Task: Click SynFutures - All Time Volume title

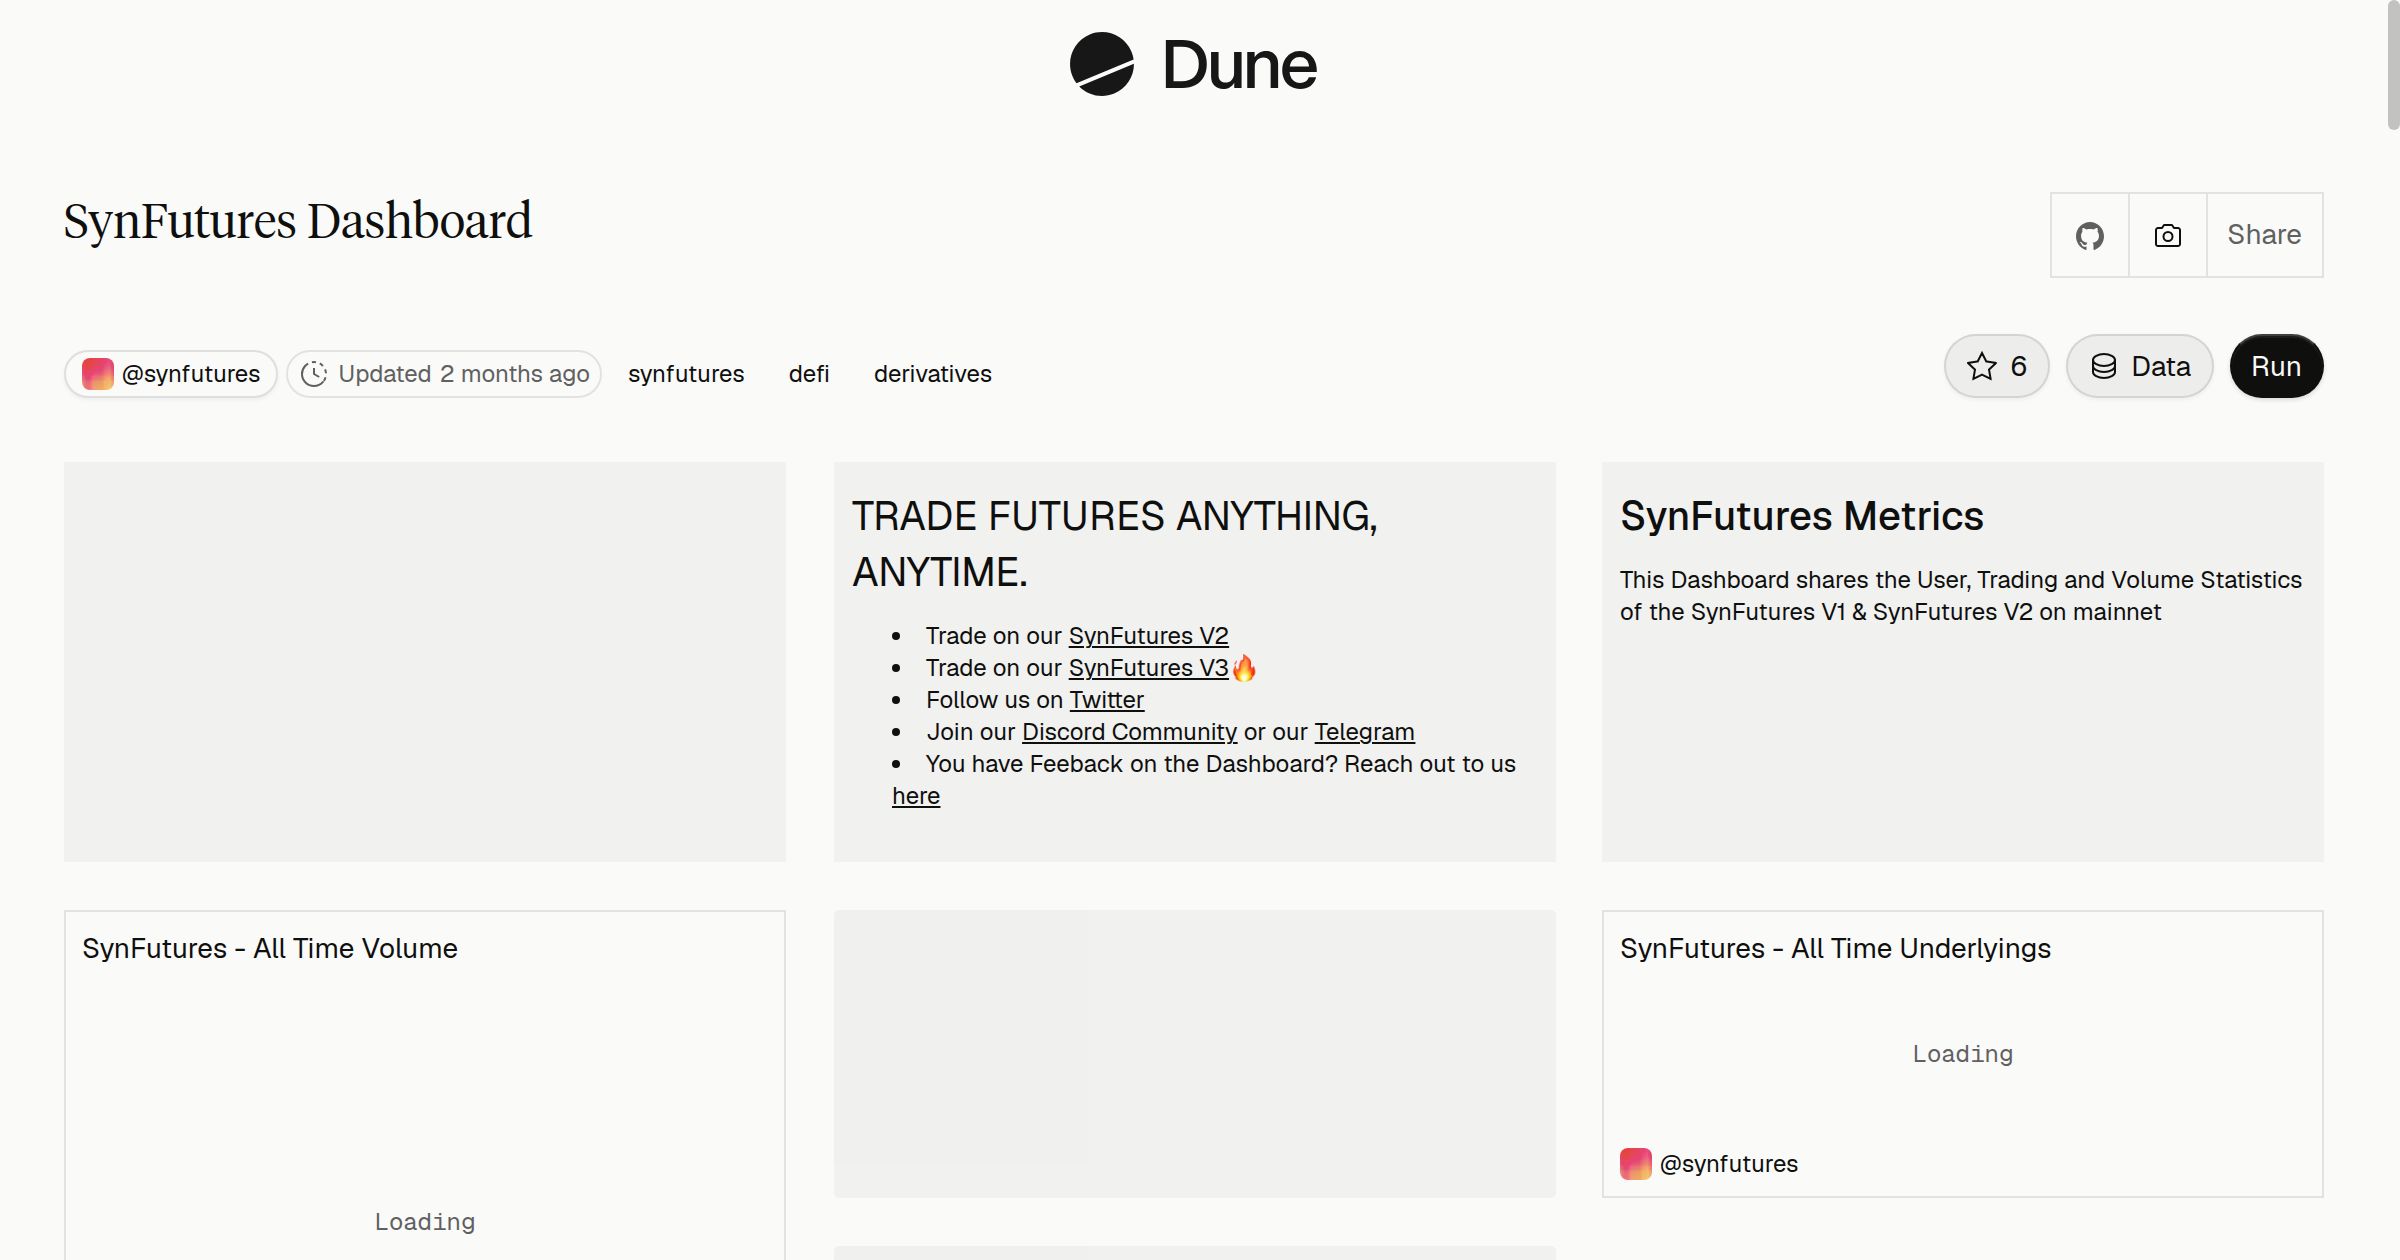Action: point(270,948)
